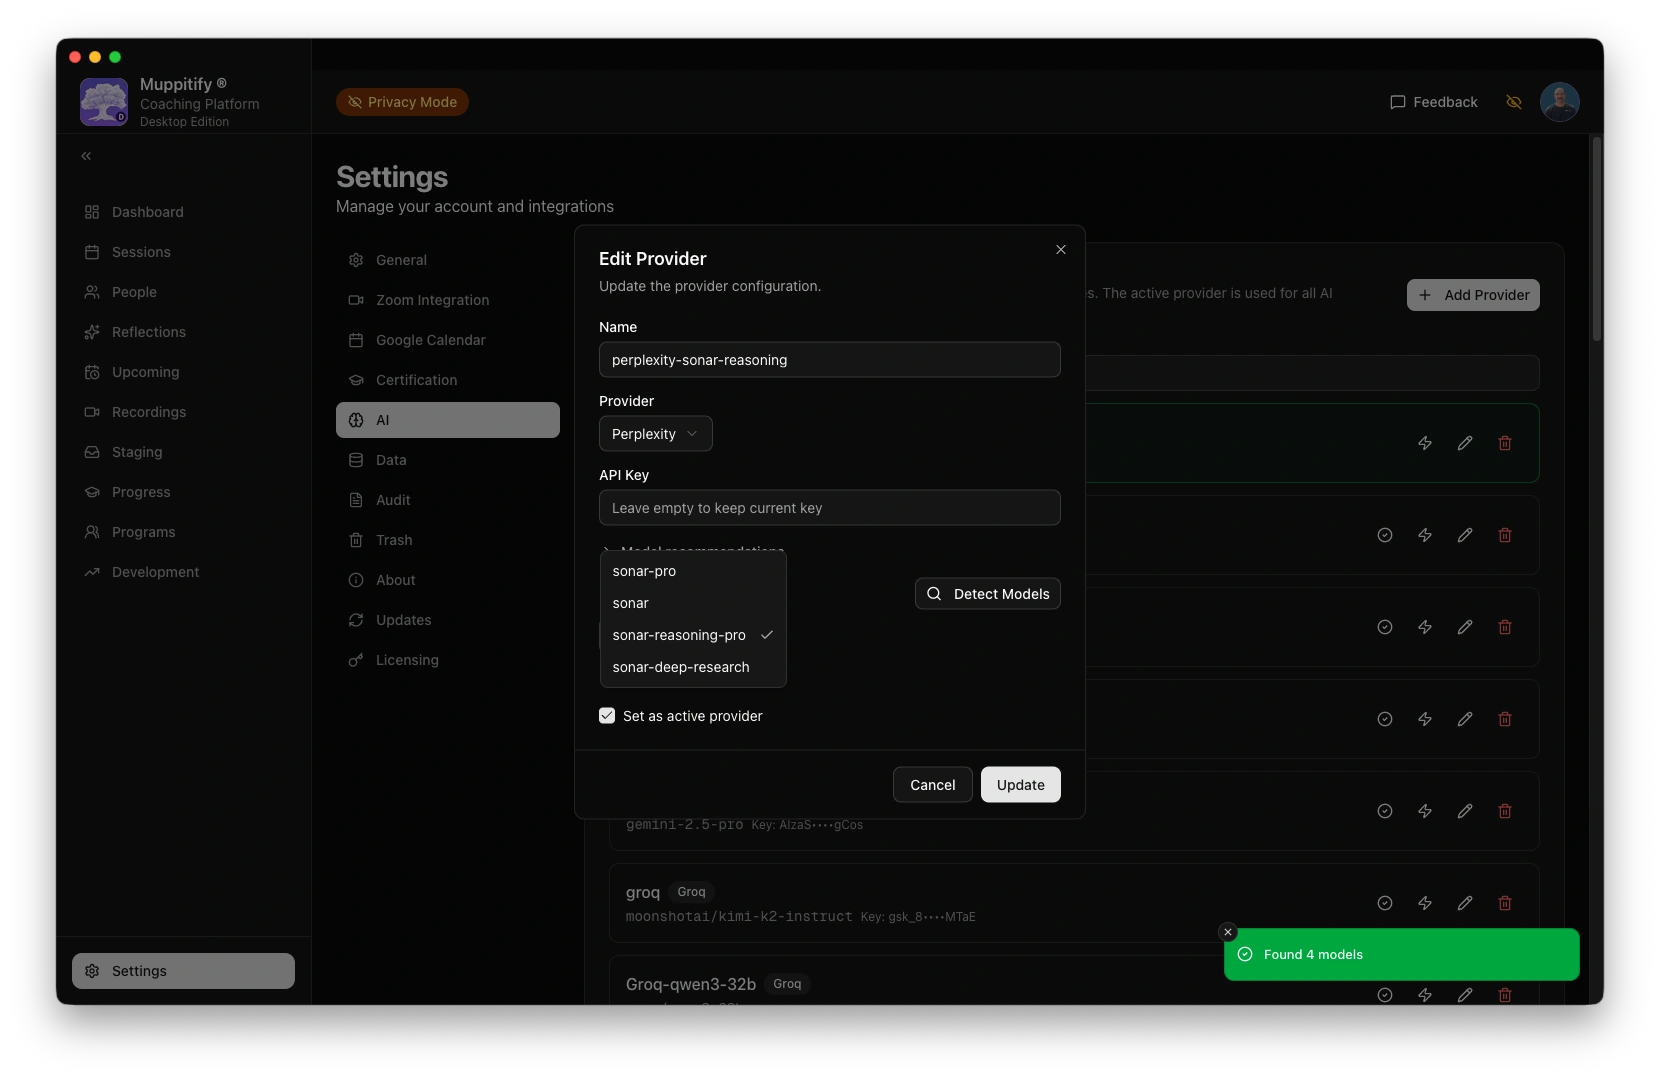The image size is (1660, 1079).
Task: Collapse the sidebar with the double-chevron icon
Action: click(86, 156)
